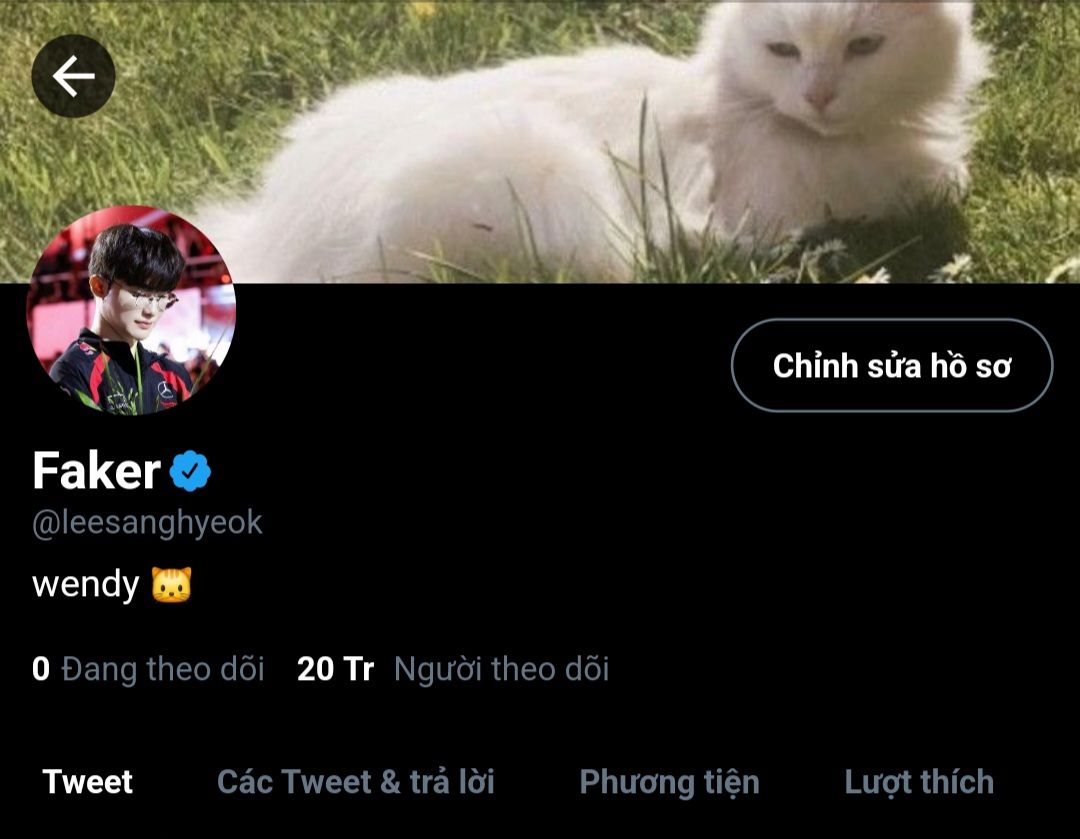Open the round profile avatar photo
Image resolution: width=1080 pixels, height=839 pixels.
click(131, 310)
